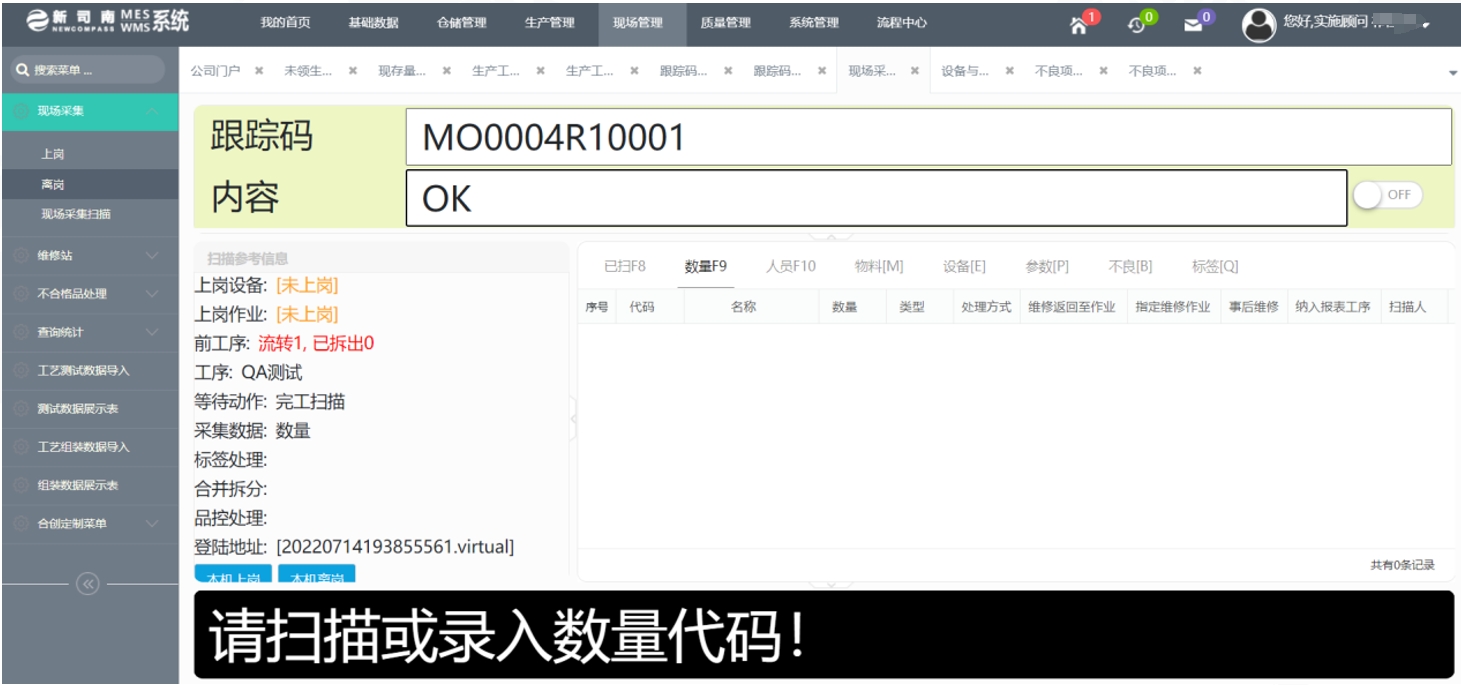Click the gear icon beside 工艺测试数据导入
The width and height of the screenshot is (1461, 685).
click(x=21, y=370)
